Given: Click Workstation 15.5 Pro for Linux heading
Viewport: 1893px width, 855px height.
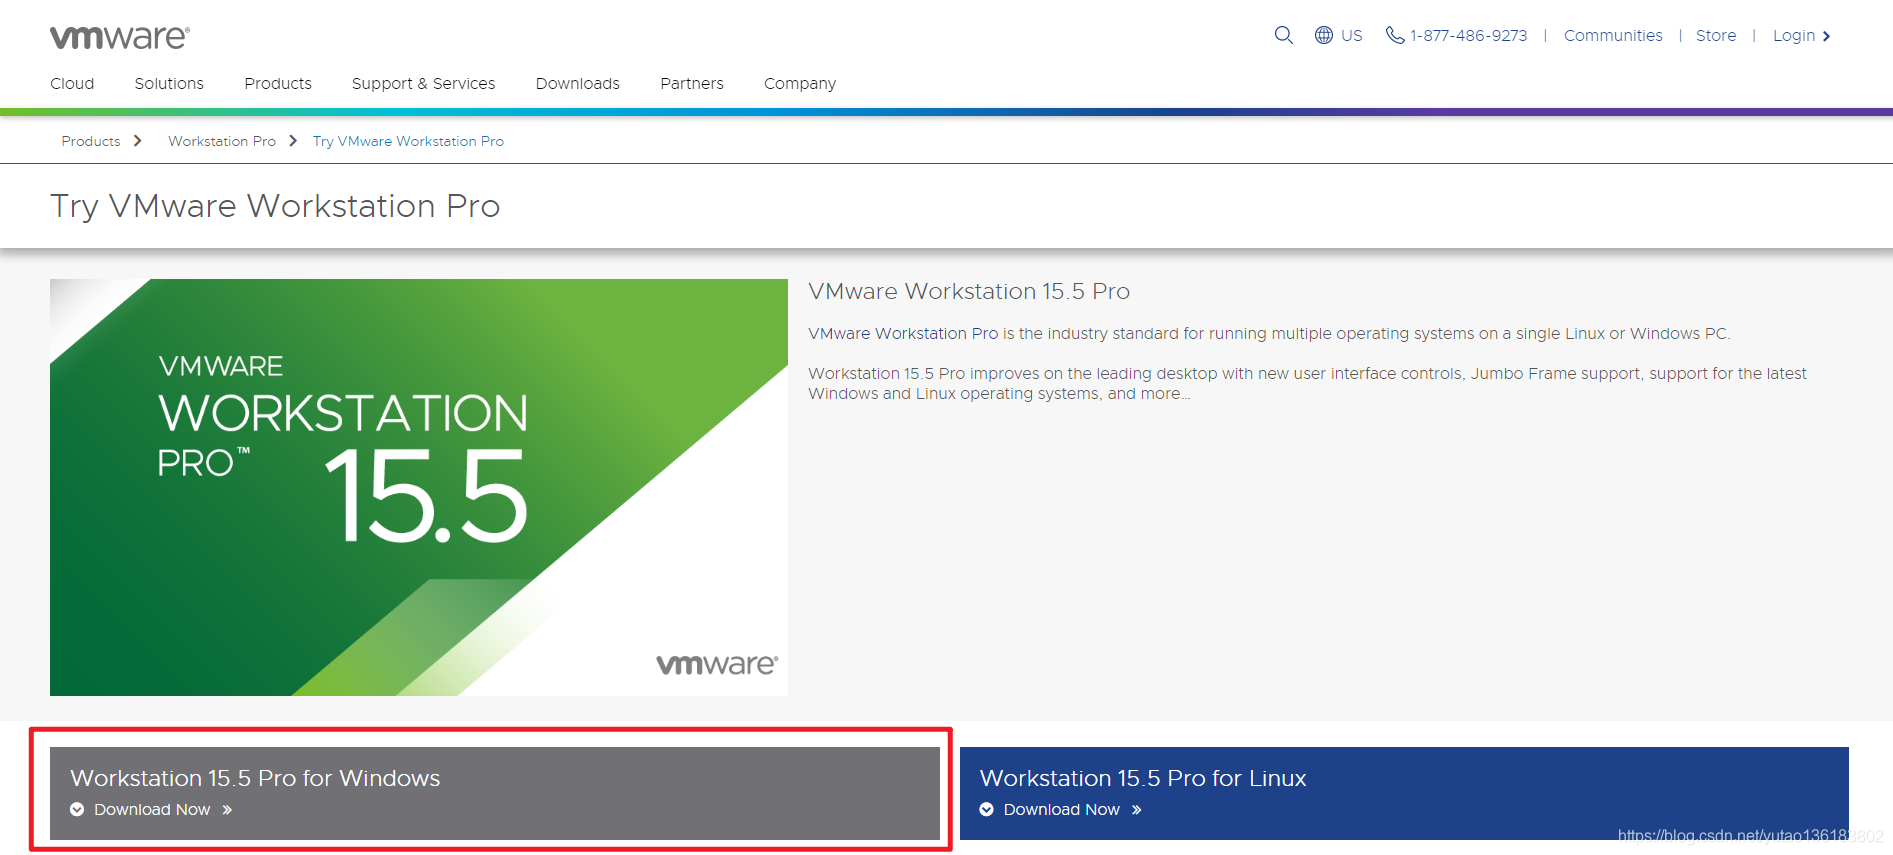Looking at the screenshot, I should pos(1143,778).
